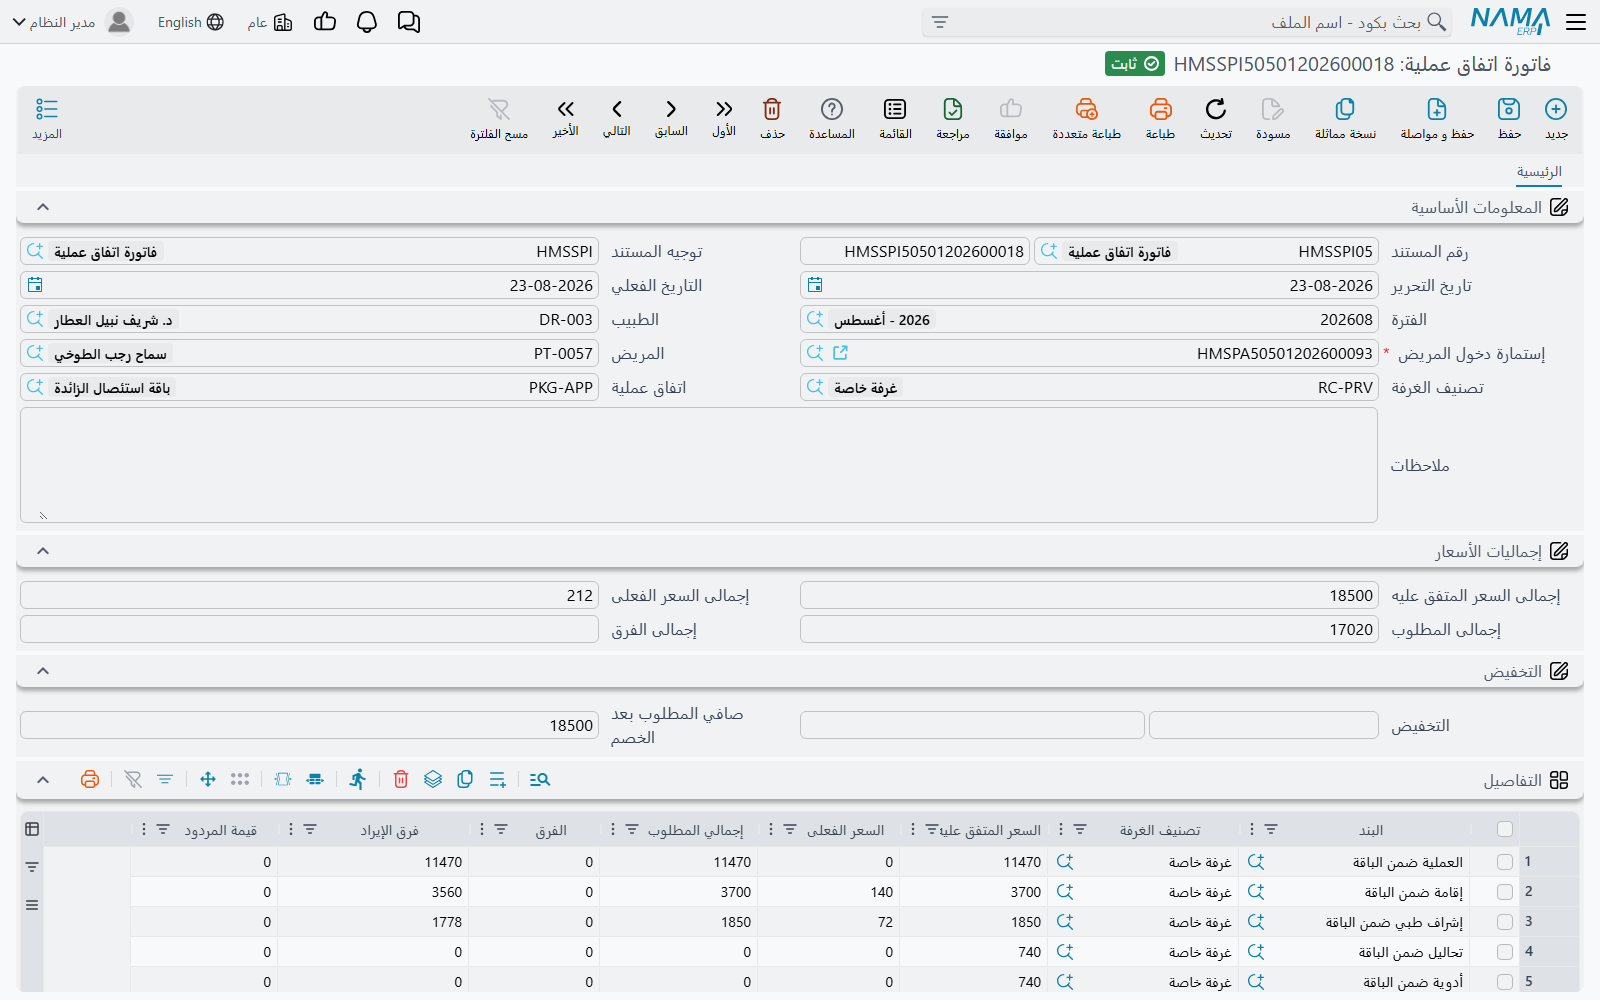Select the الرئيسية tab

1539,172
